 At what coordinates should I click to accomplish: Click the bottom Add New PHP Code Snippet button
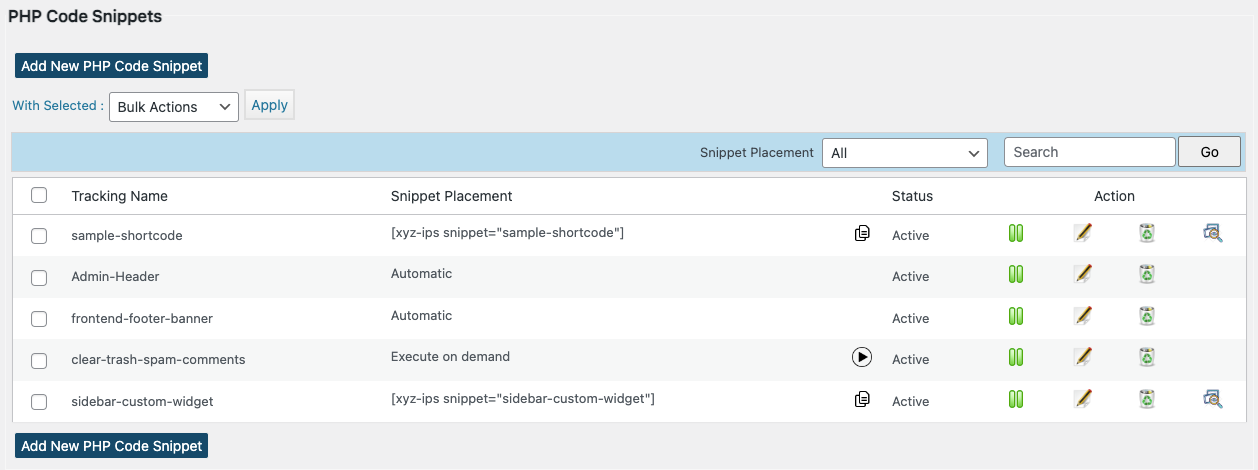tap(111, 446)
